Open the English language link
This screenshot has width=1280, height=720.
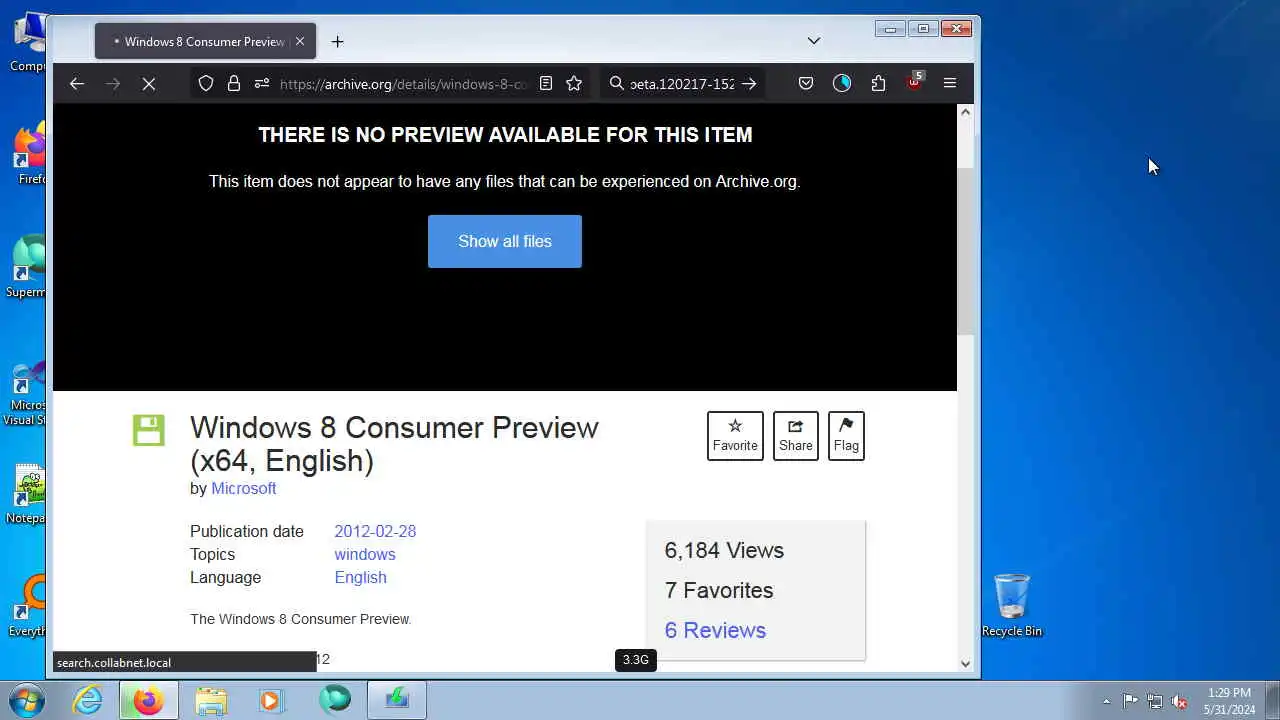click(x=360, y=577)
